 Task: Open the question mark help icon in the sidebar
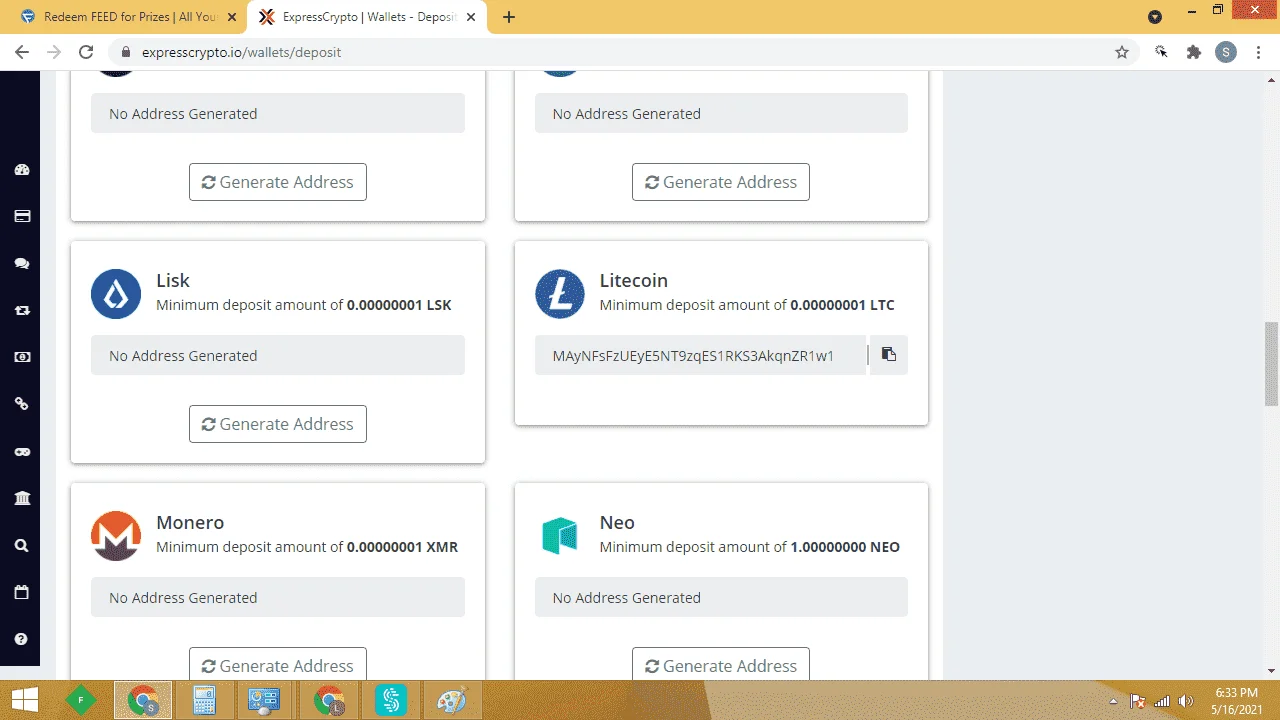pyautogui.click(x=21, y=639)
